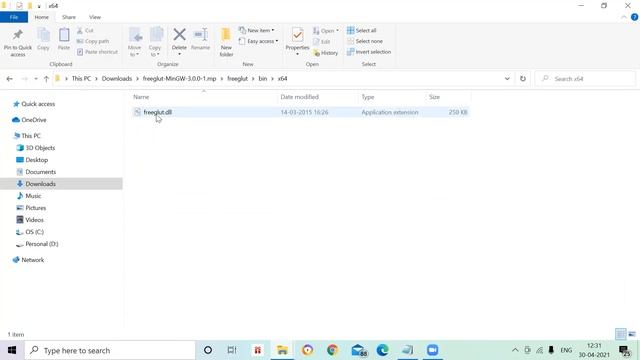The height and width of the screenshot is (360, 640).
Task: Click the Edit ribbon command
Action: coord(322,41)
